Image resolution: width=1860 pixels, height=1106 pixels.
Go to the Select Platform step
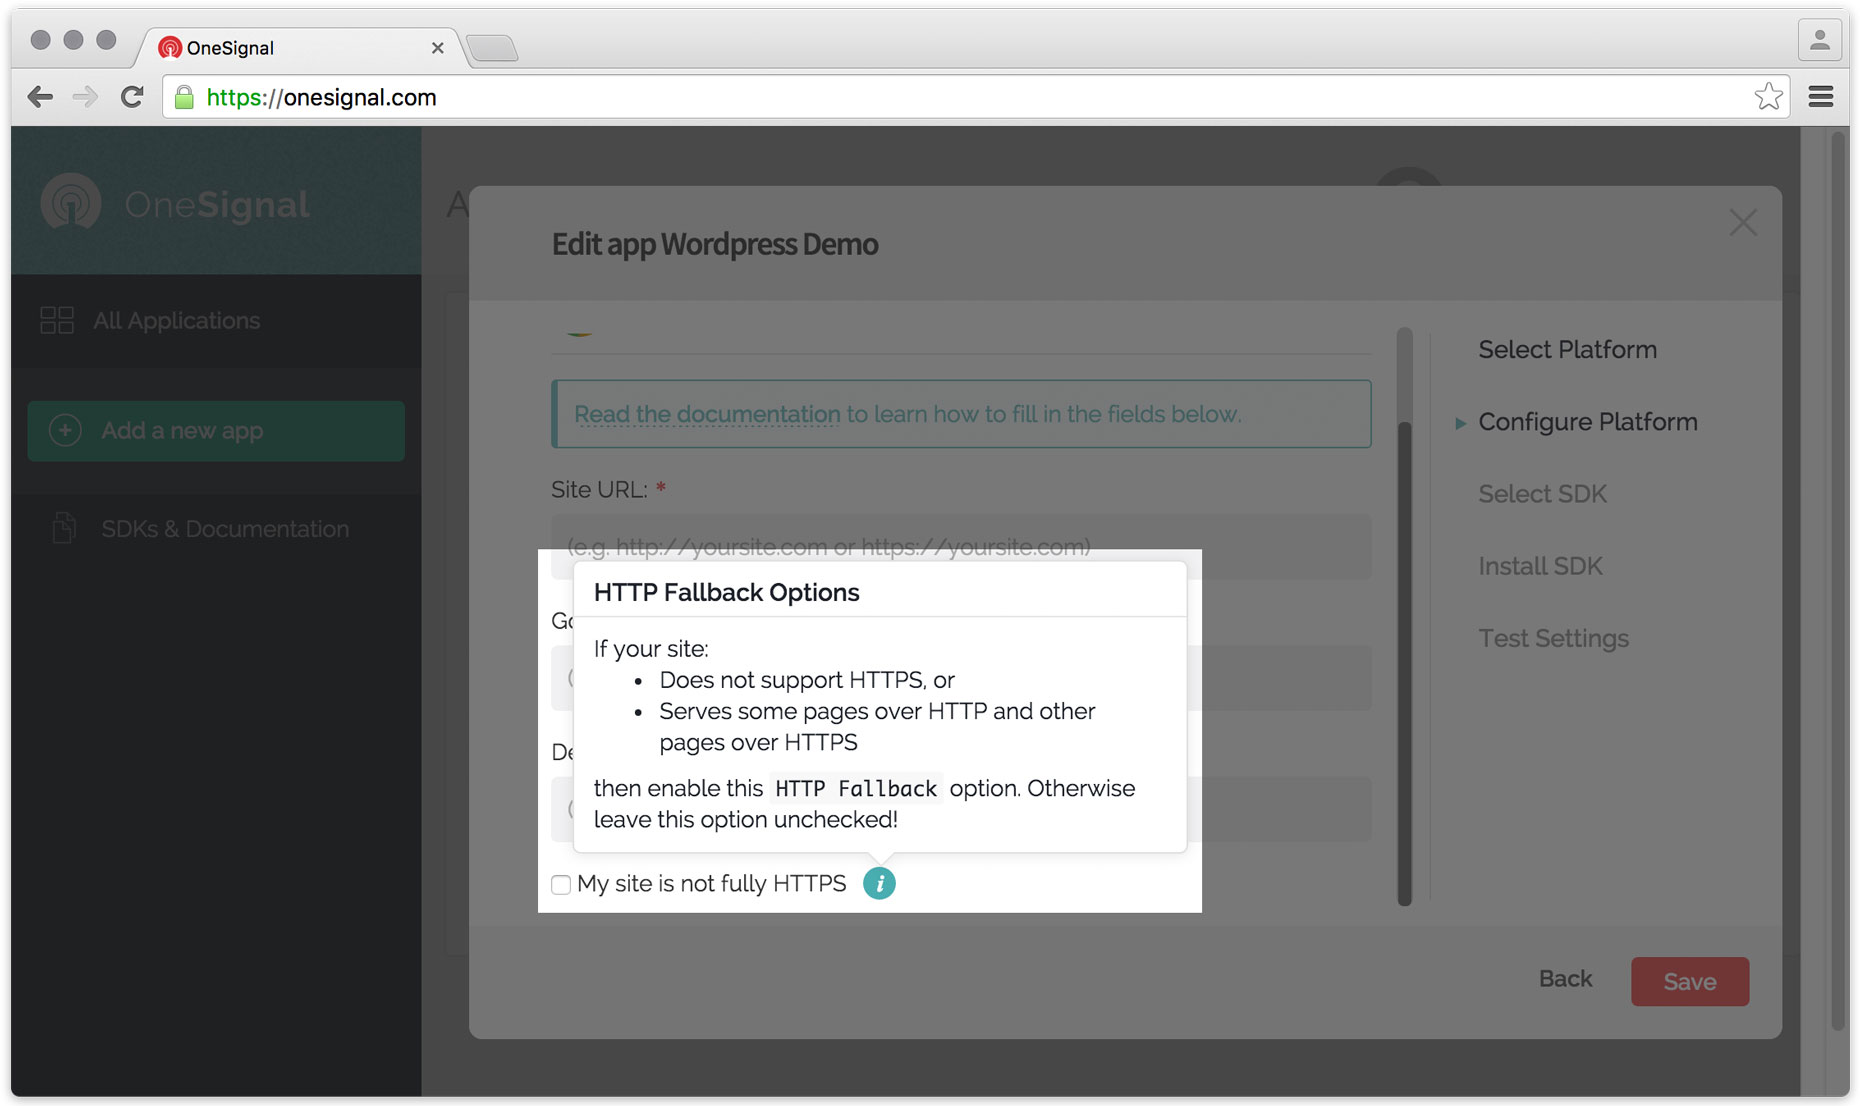1567,350
